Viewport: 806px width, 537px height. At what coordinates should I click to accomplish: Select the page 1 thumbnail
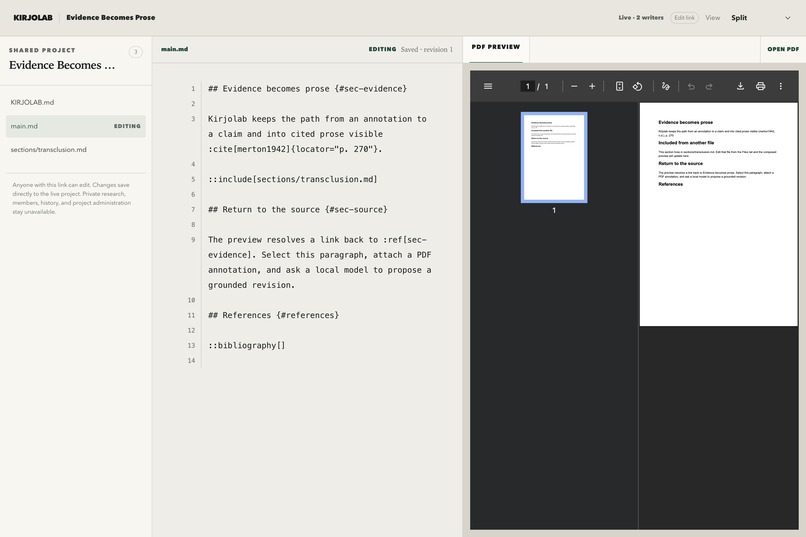pyautogui.click(x=554, y=157)
